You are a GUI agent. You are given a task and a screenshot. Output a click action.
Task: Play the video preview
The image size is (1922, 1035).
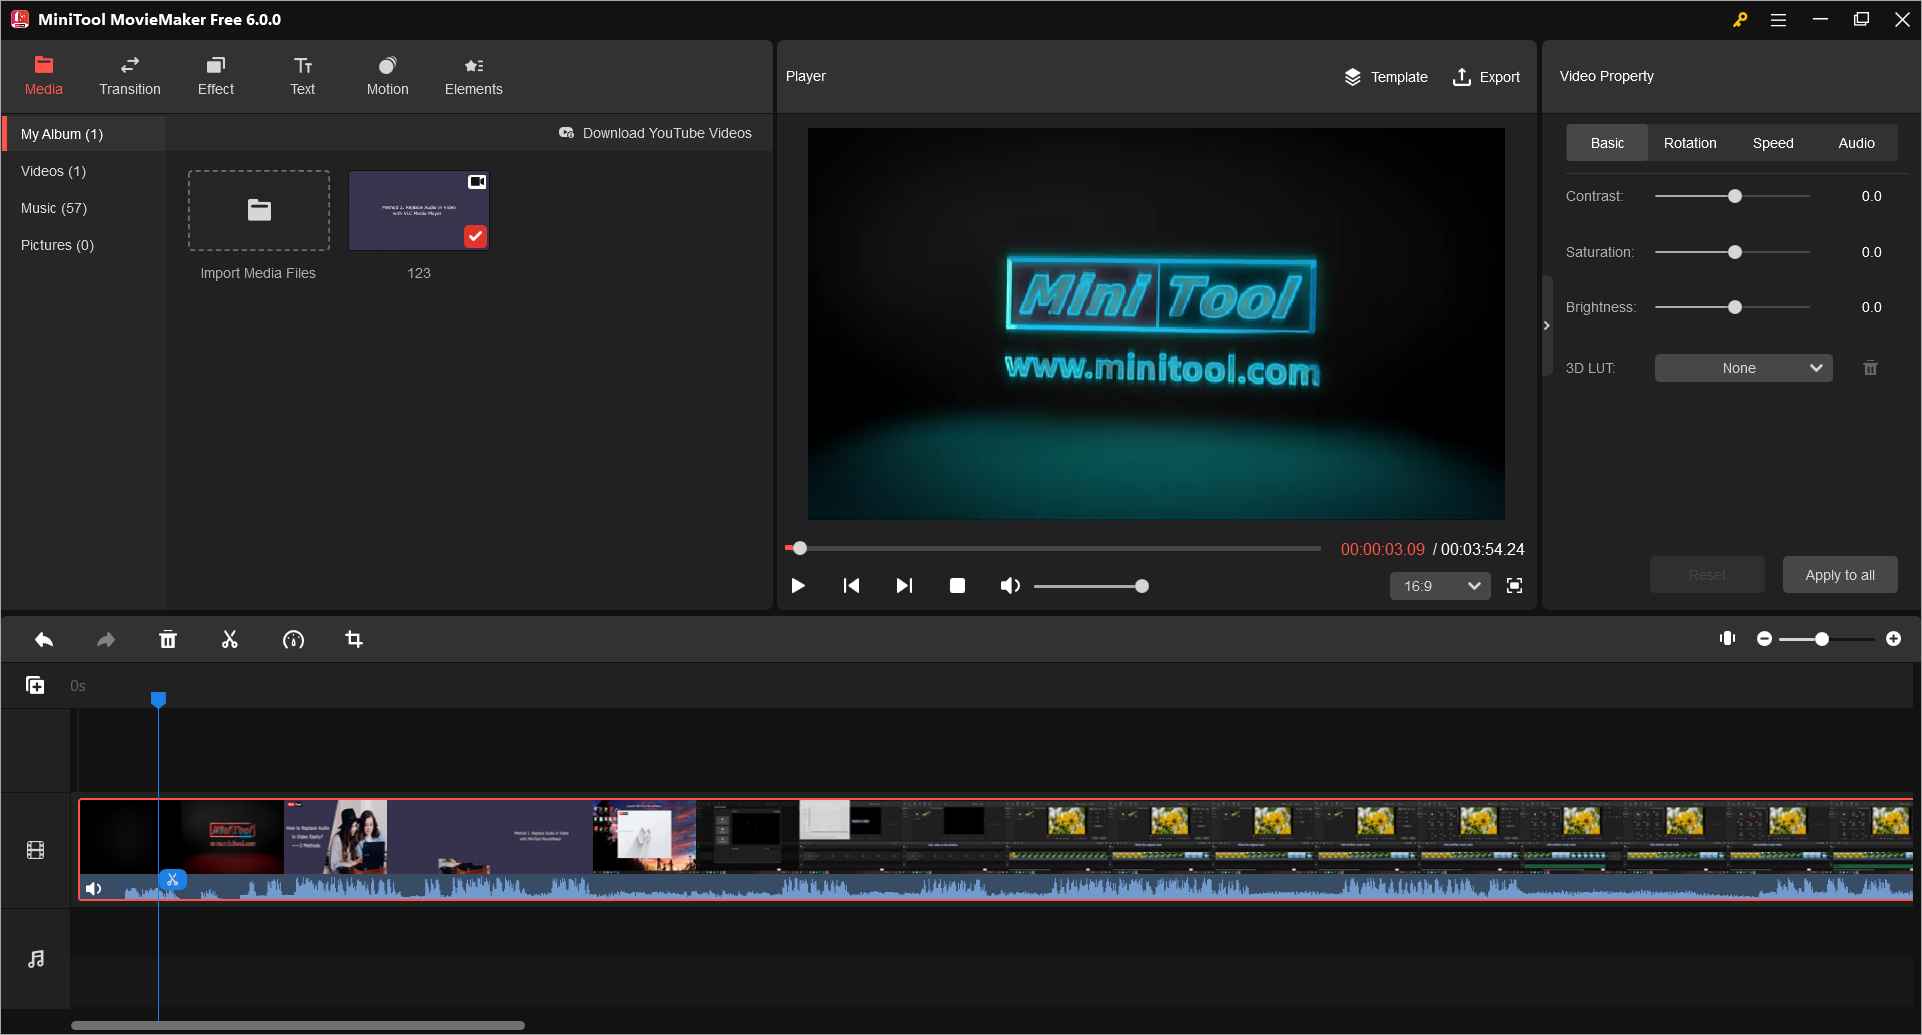click(798, 586)
